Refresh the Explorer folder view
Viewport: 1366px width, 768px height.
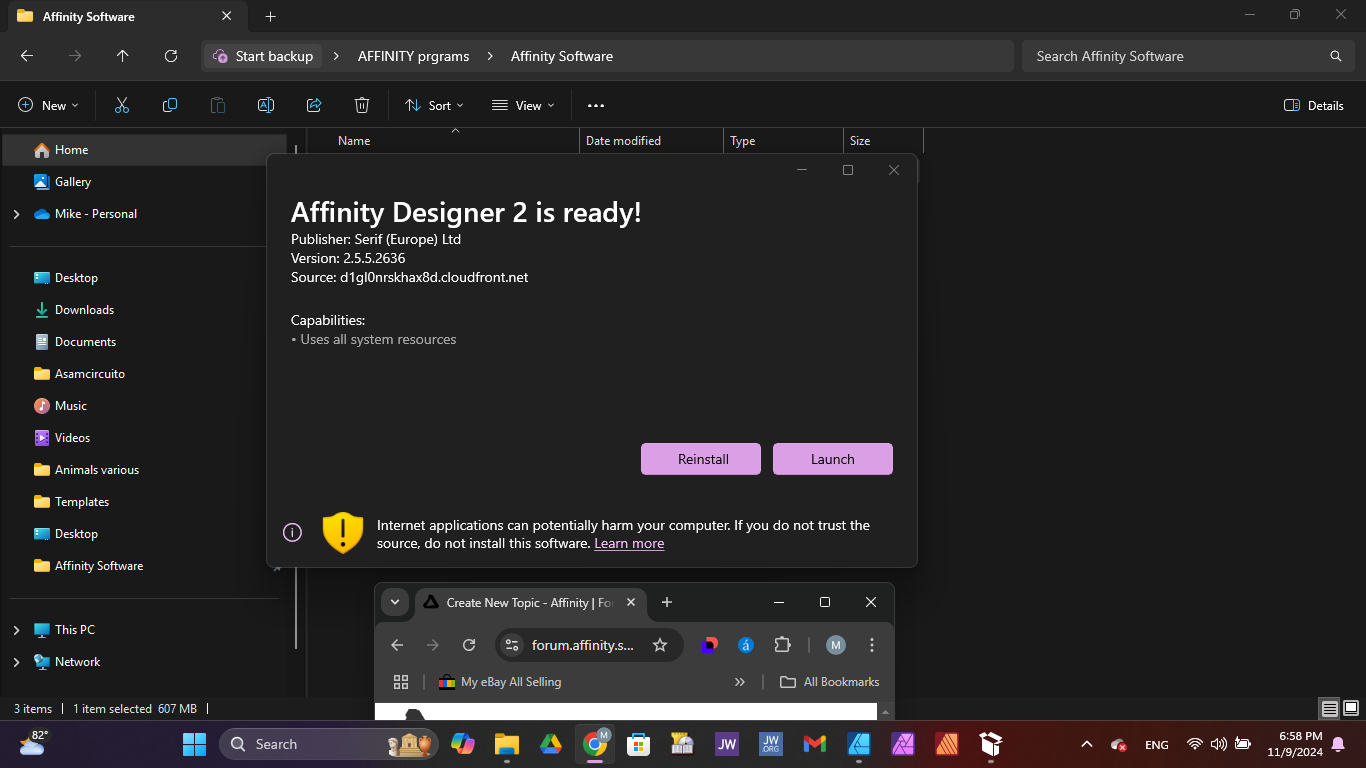pyautogui.click(x=171, y=56)
